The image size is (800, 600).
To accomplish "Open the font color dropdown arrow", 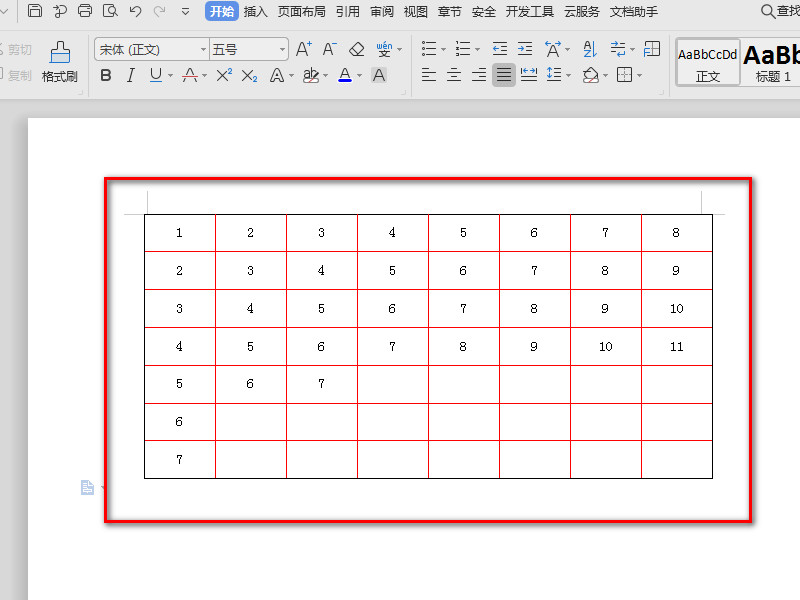I will (x=360, y=76).
